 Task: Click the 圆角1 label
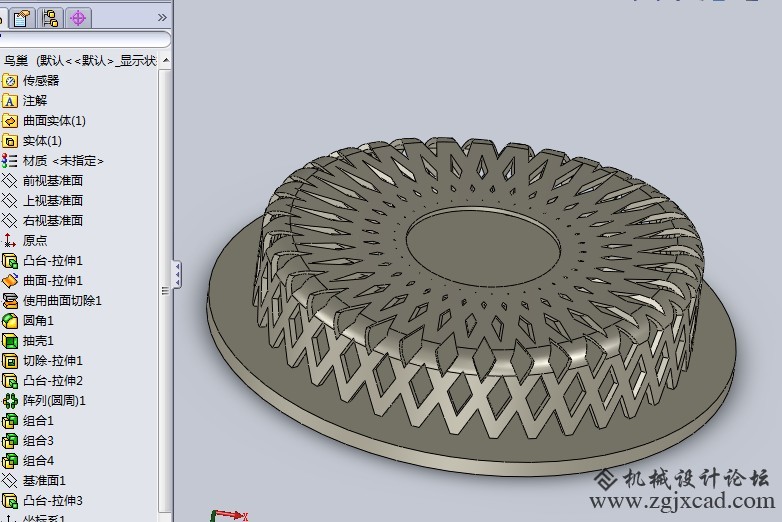[38, 321]
